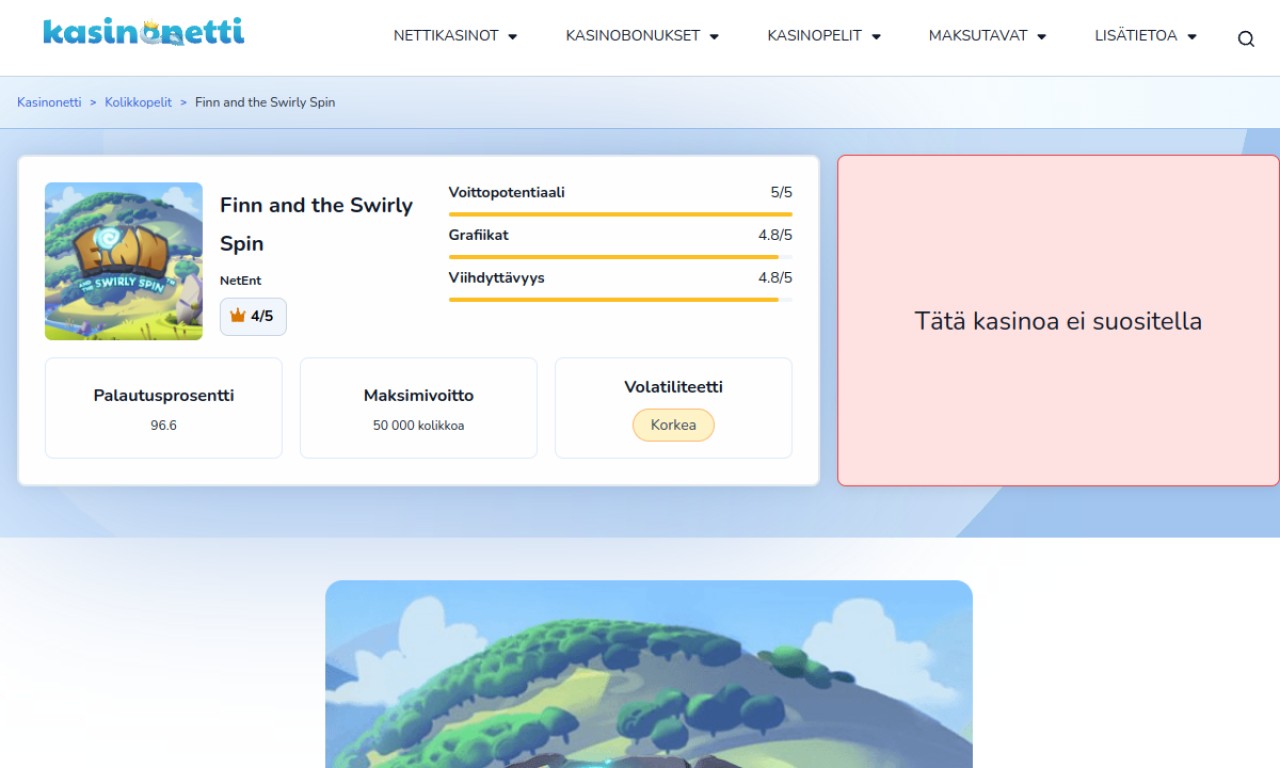Expand the Kasinobonukset dropdown arrow
Viewport: 1280px width, 768px height.
click(x=714, y=37)
